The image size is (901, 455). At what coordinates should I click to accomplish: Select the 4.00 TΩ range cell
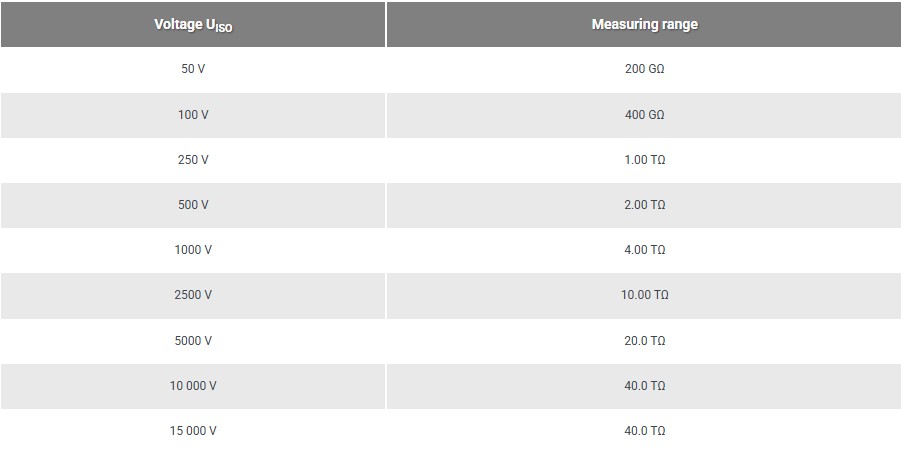(644, 250)
